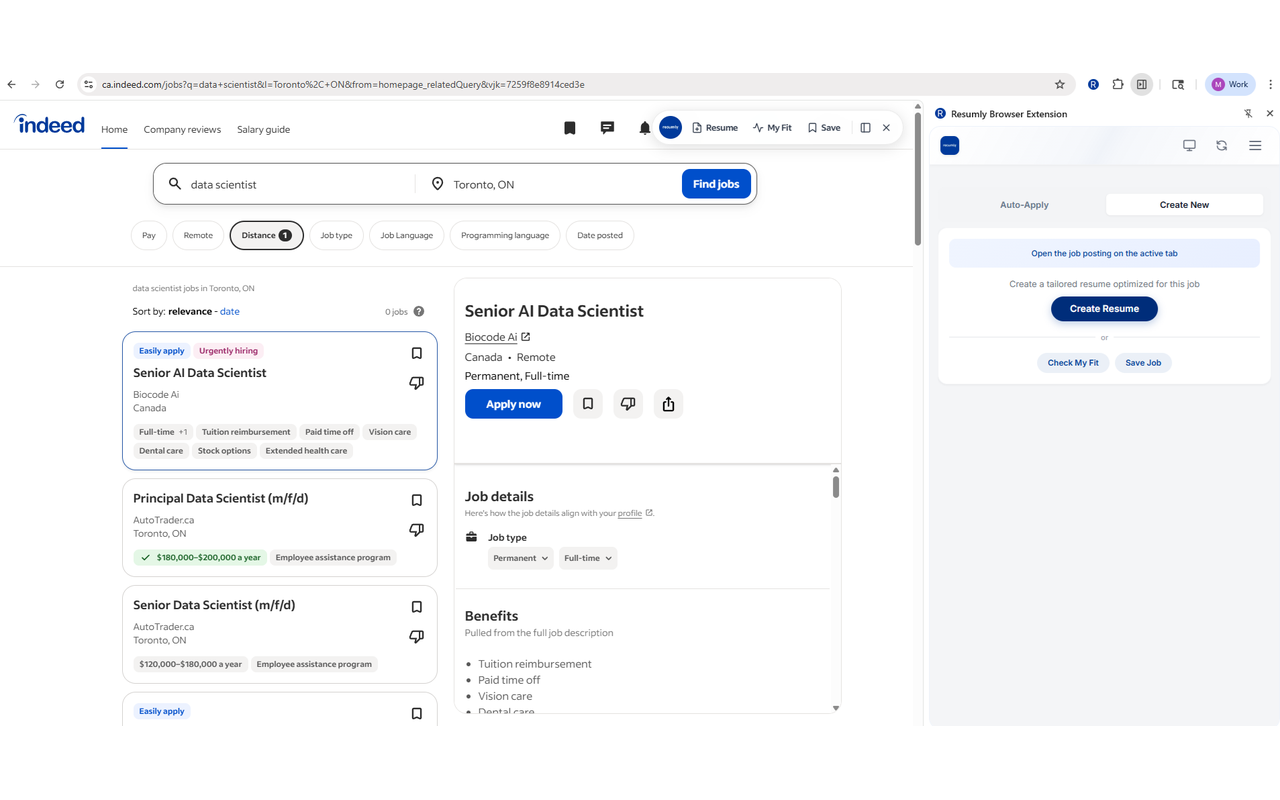Sort results by date
This screenshot has width=1280, height=800.
[x=230, y=311]
